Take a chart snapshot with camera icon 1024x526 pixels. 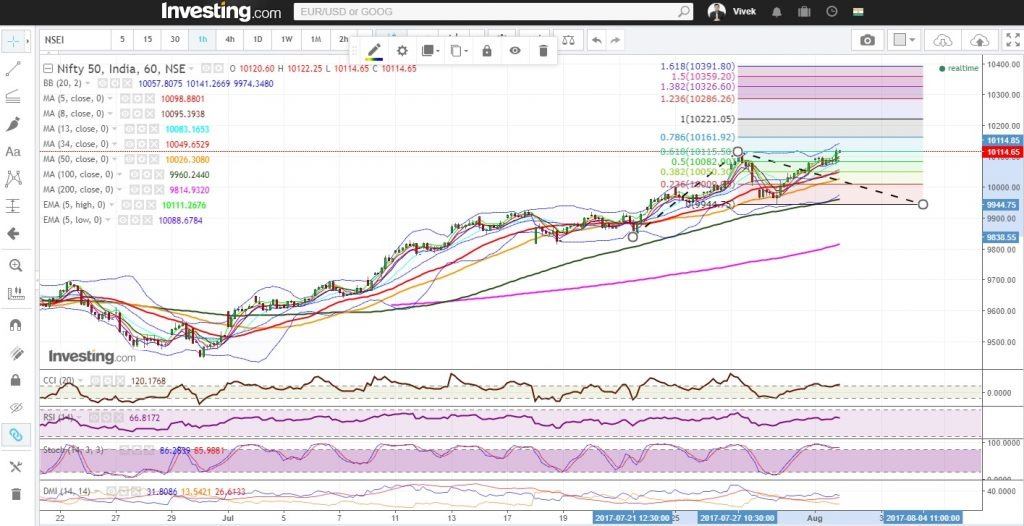click(867, 40)
